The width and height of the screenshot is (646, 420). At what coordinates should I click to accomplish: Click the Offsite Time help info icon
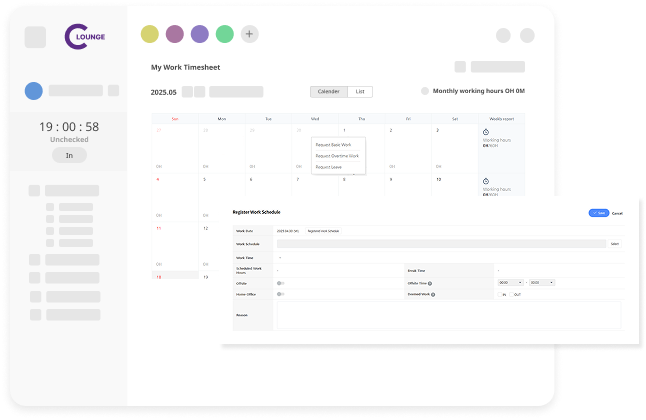click(430, 284)
